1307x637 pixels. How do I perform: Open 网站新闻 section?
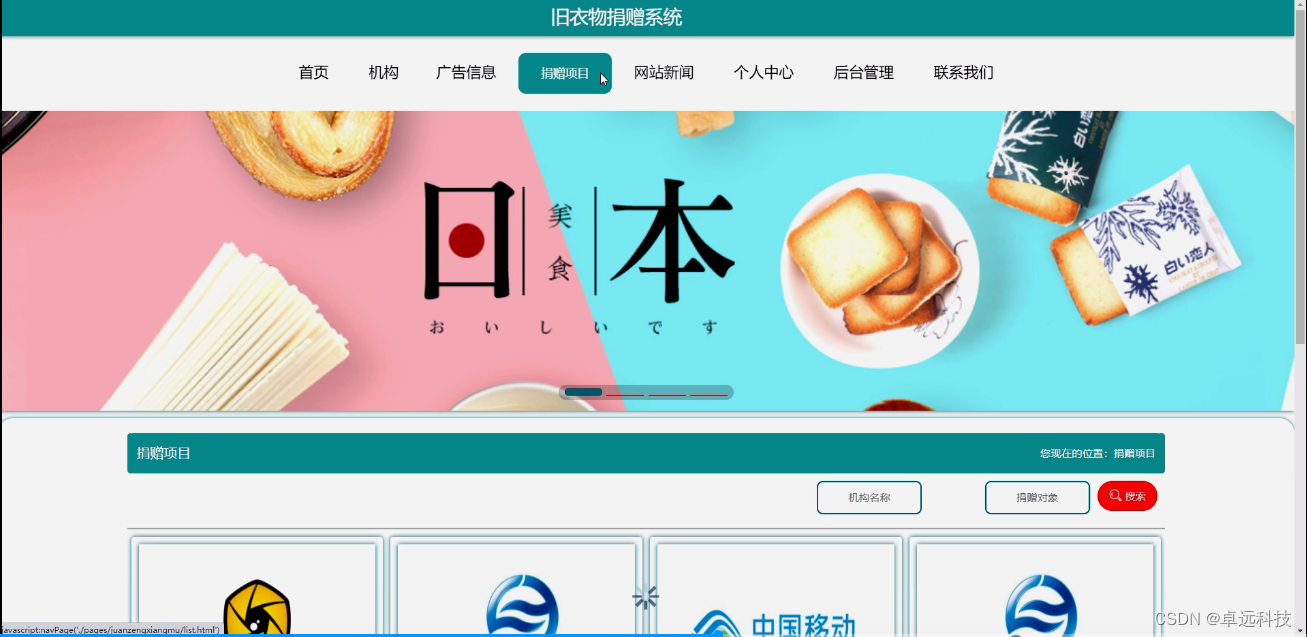pyautogui.click(x=664, y=73)
